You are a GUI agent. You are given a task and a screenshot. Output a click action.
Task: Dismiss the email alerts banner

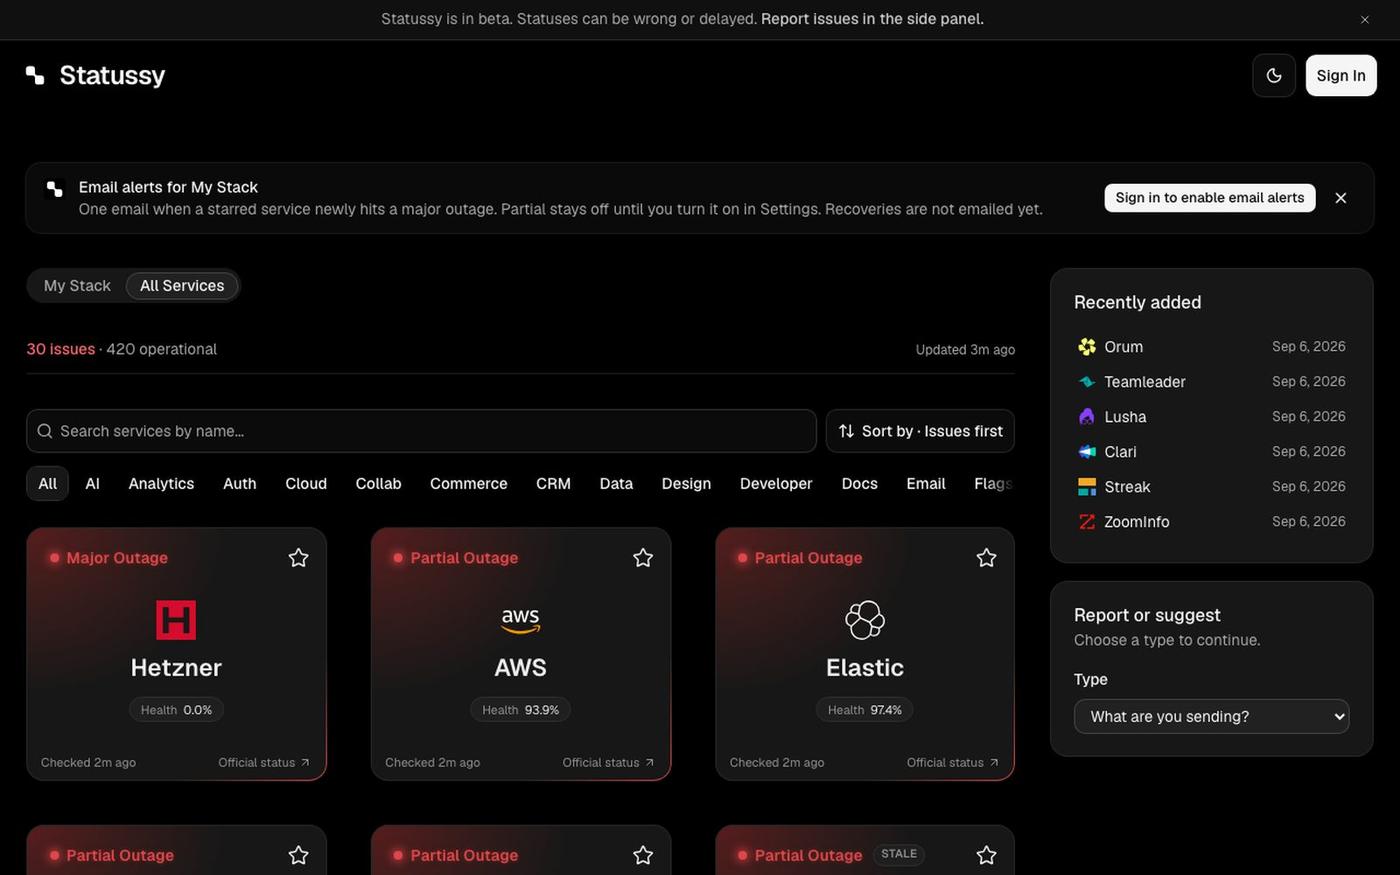[1341, 198]
